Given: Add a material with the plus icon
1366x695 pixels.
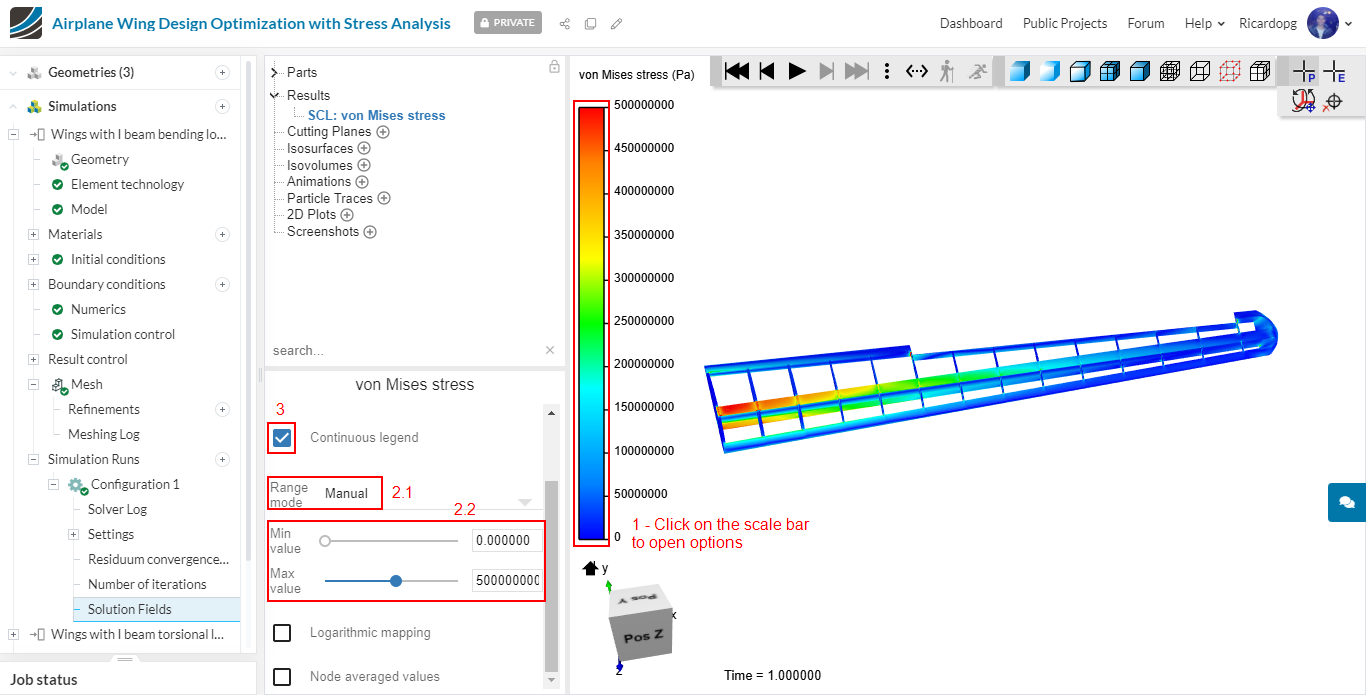Looking at the screenshot, I should click(x=222, y=234).
